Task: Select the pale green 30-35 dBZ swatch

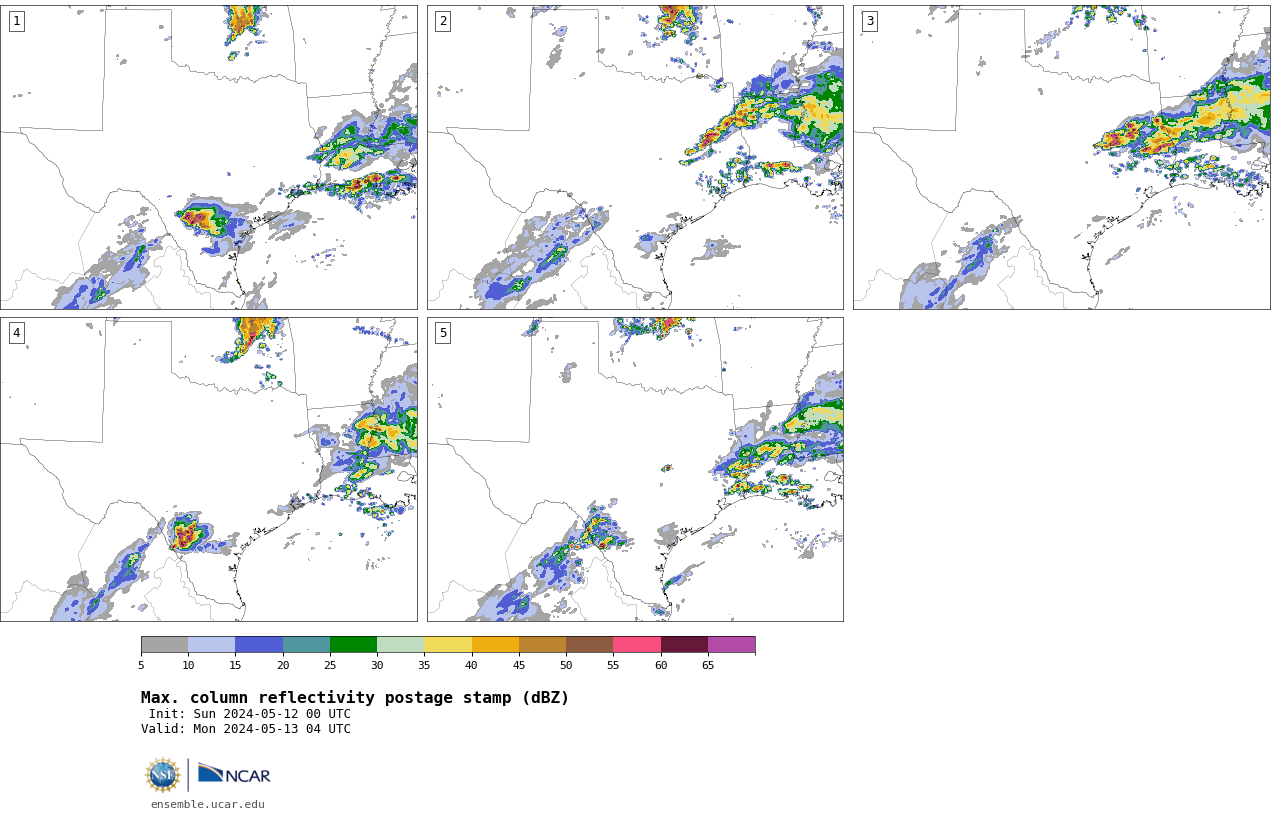Action: pyautogui.click(x=400, y=644)
